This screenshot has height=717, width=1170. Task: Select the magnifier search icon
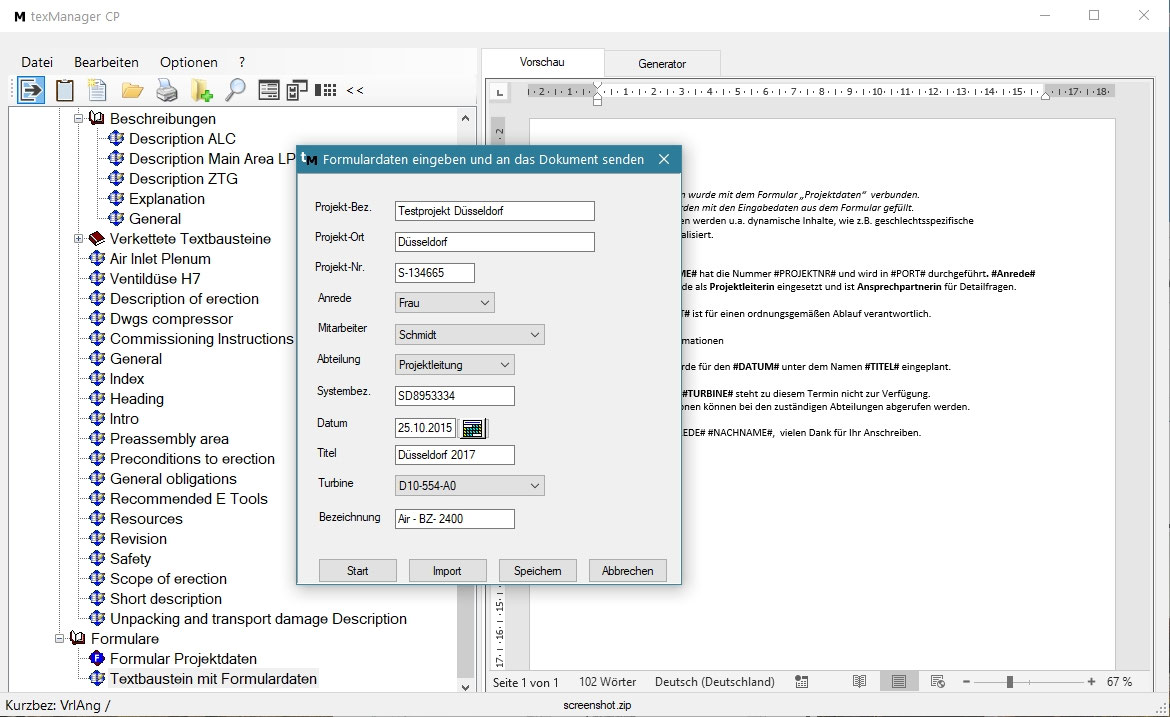(x=233, y=90)
